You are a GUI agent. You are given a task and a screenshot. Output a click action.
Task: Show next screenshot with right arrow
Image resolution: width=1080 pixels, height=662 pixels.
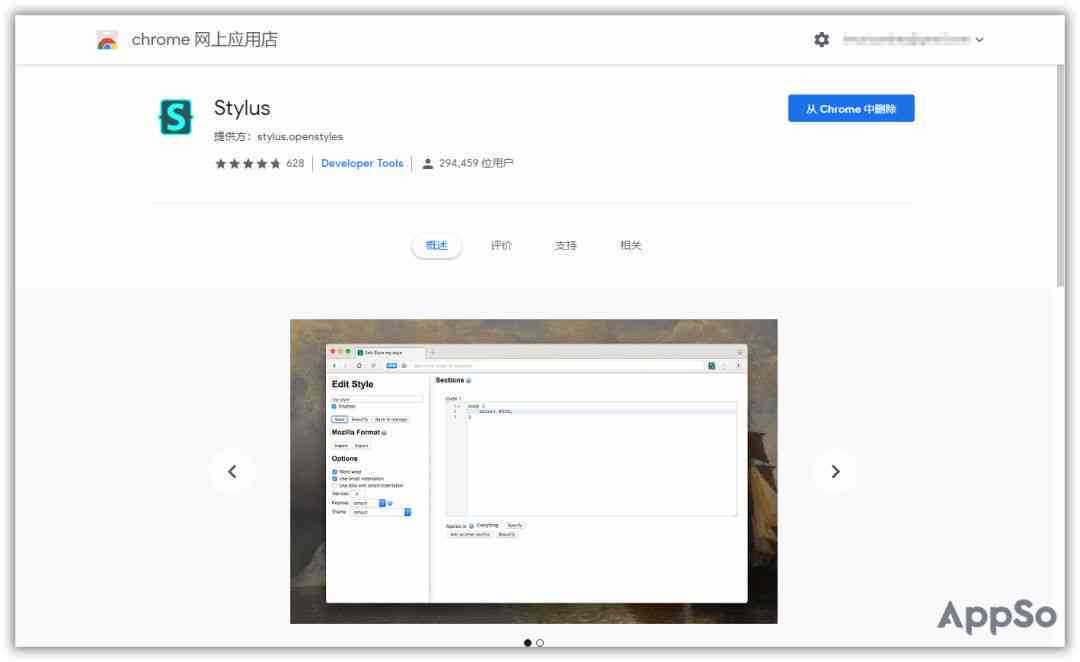click(835, 472)
